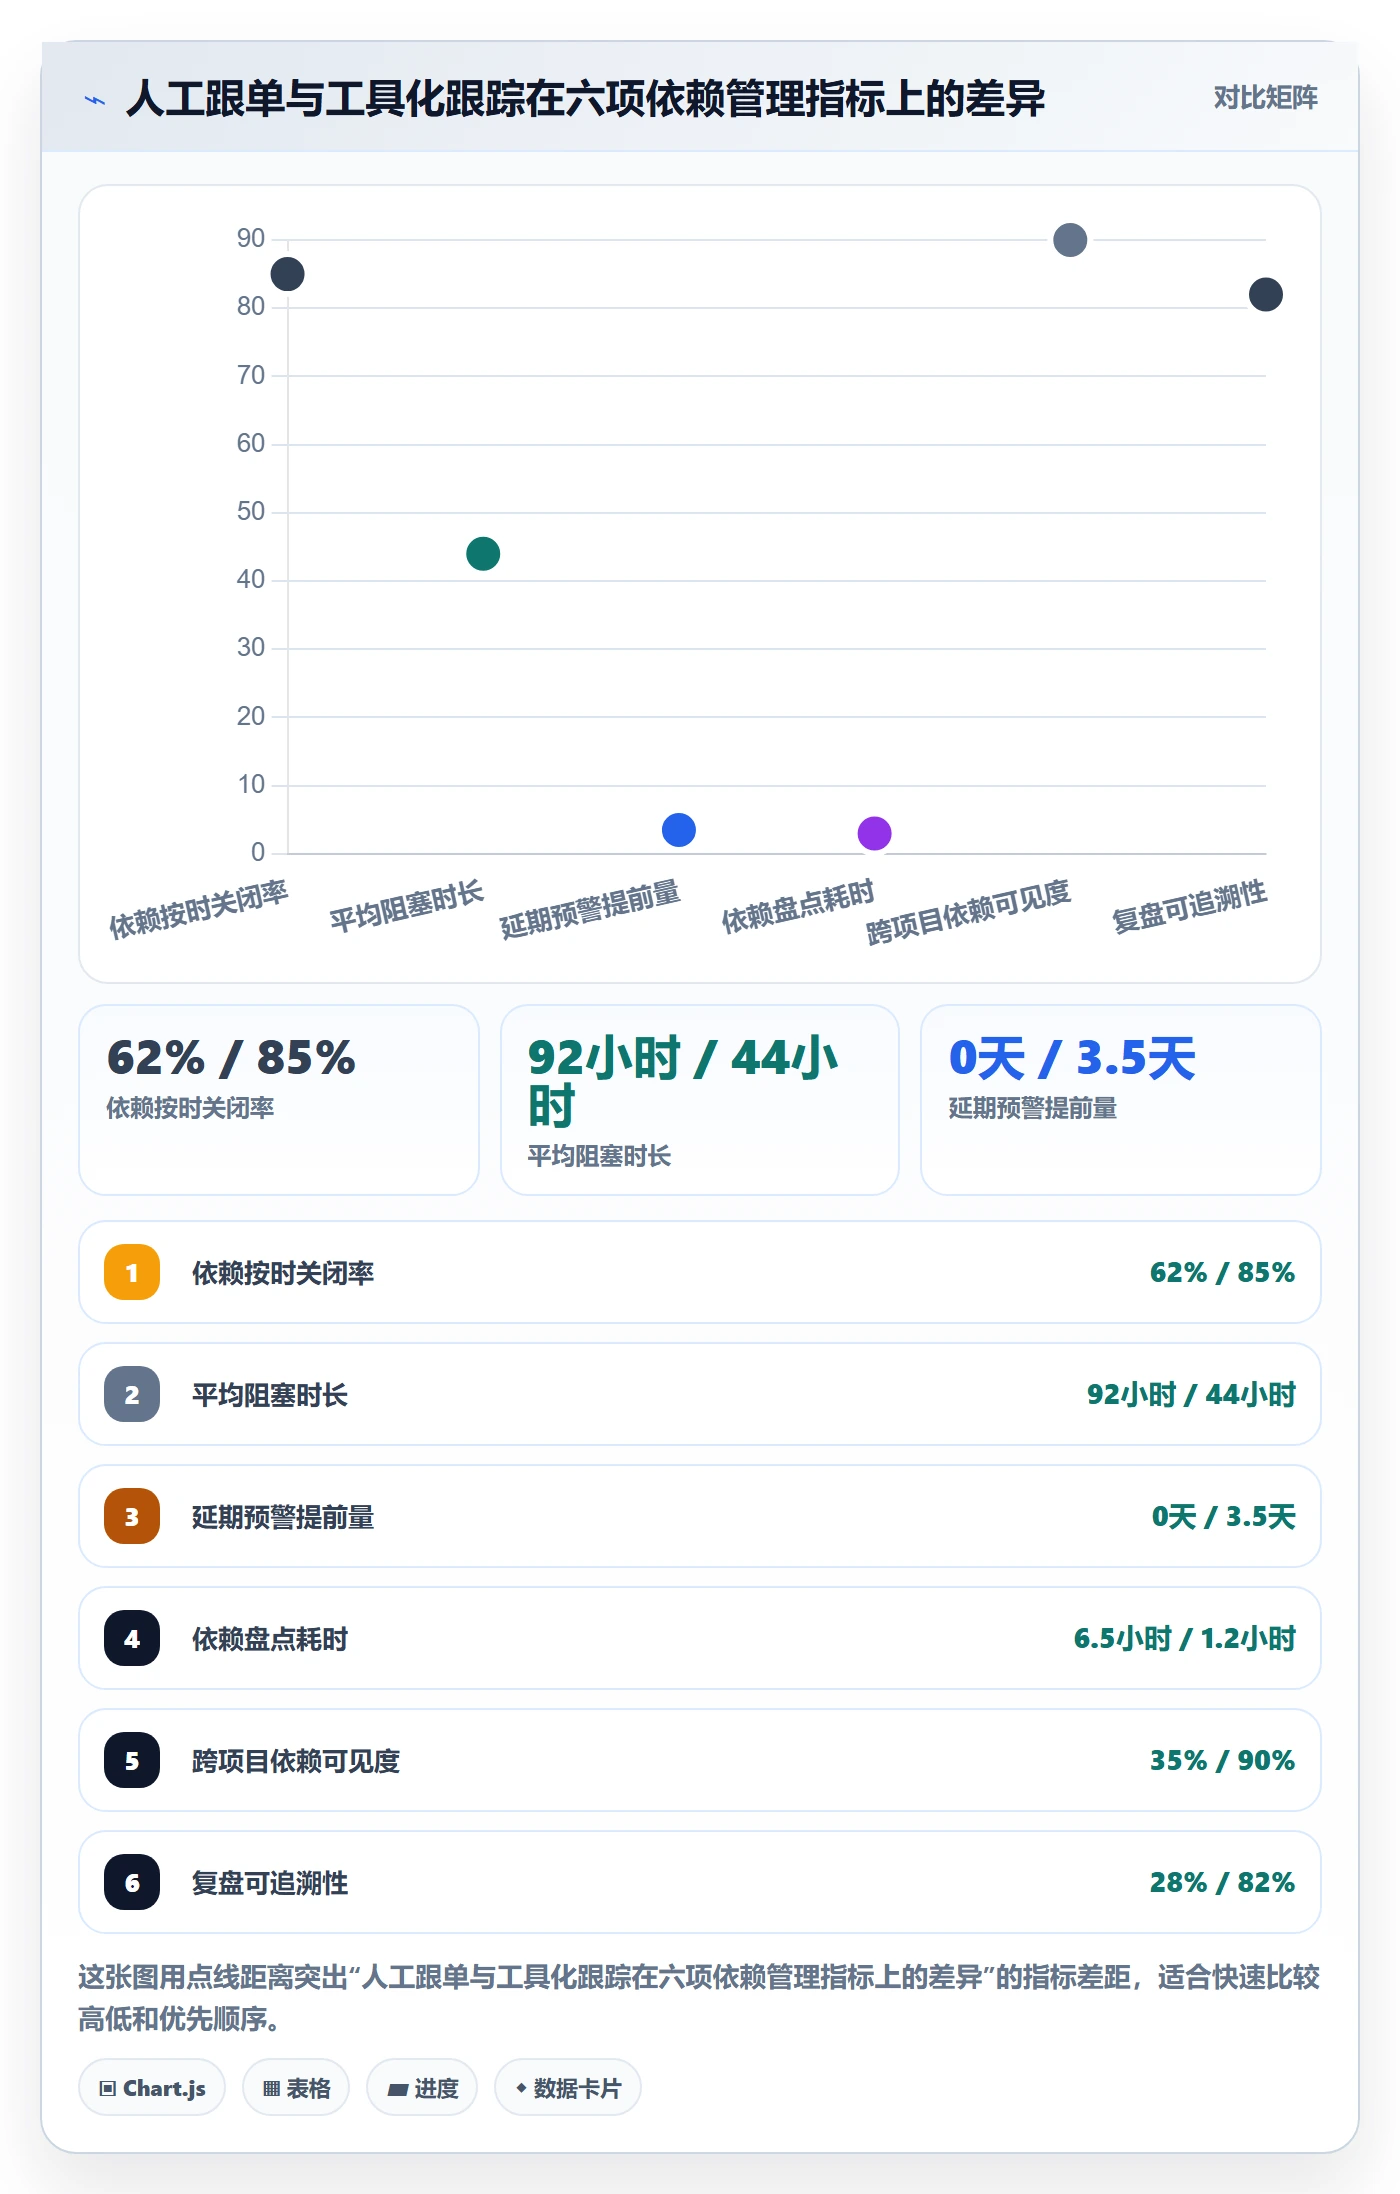Open the 跨项目依赖可见度 list row

tap(700, 1760)
